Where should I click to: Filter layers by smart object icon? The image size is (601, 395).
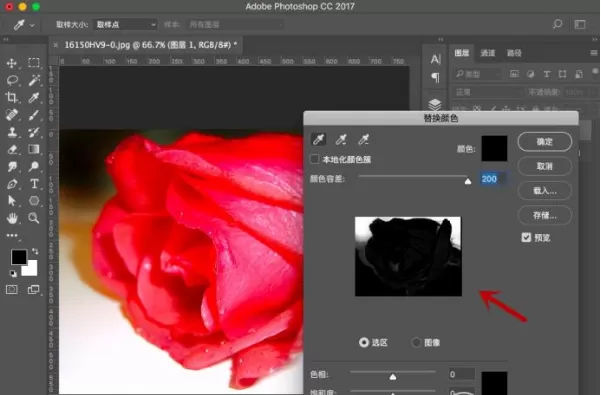pos(579,74)
